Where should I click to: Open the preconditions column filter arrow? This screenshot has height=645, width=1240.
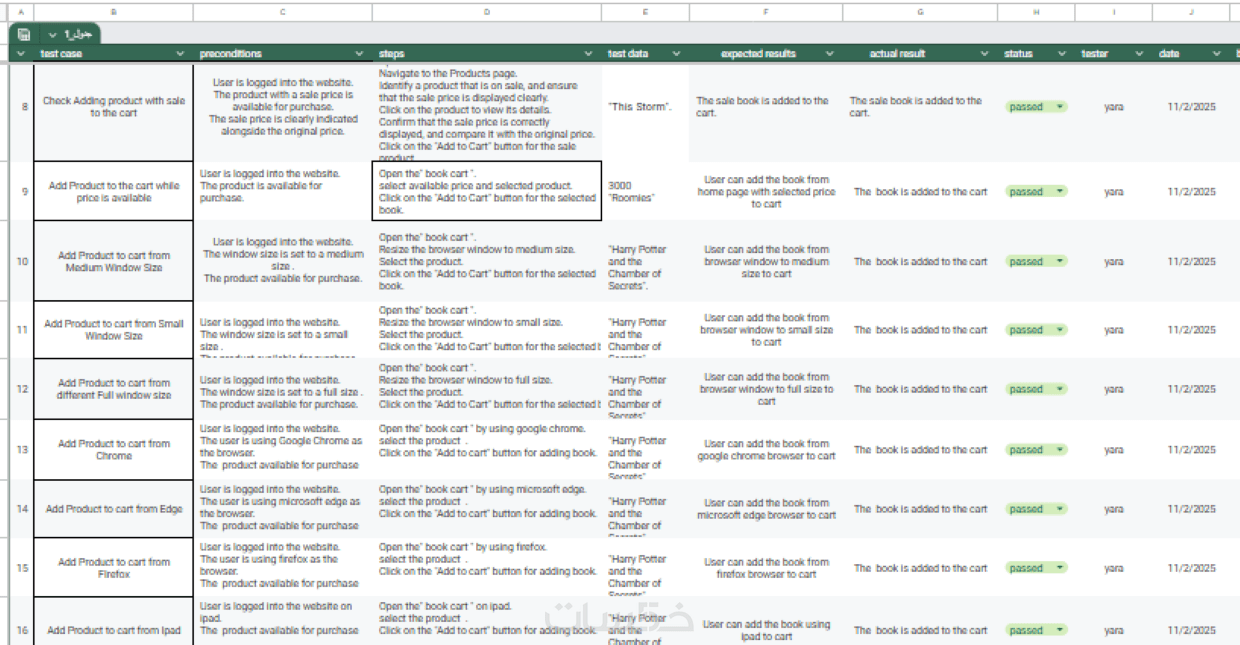click(359, 54)
